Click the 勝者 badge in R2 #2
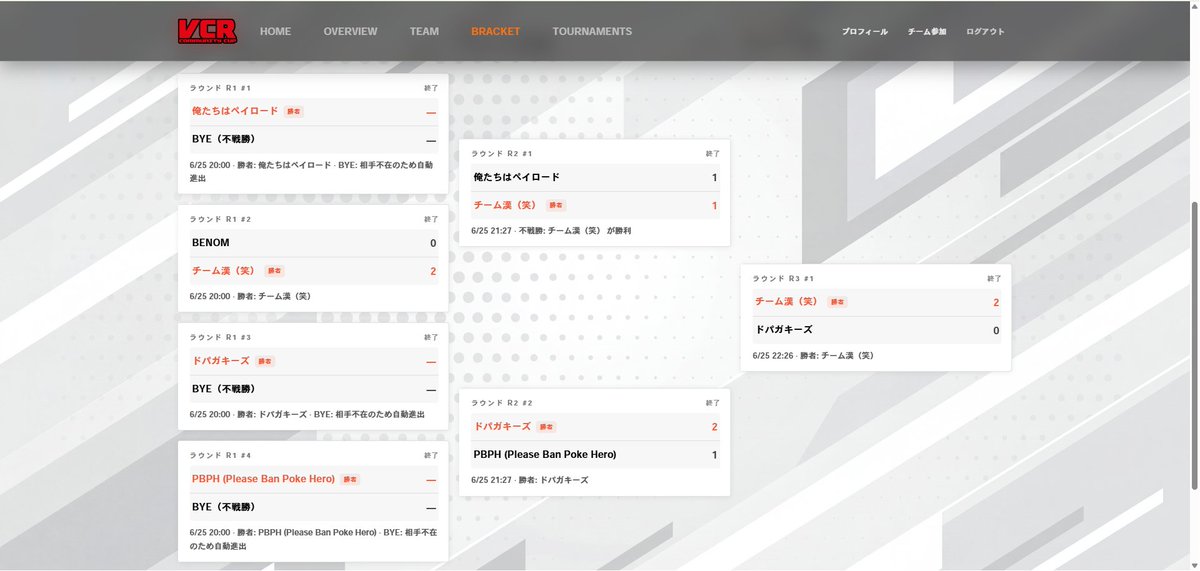 [x=547, y=427]
